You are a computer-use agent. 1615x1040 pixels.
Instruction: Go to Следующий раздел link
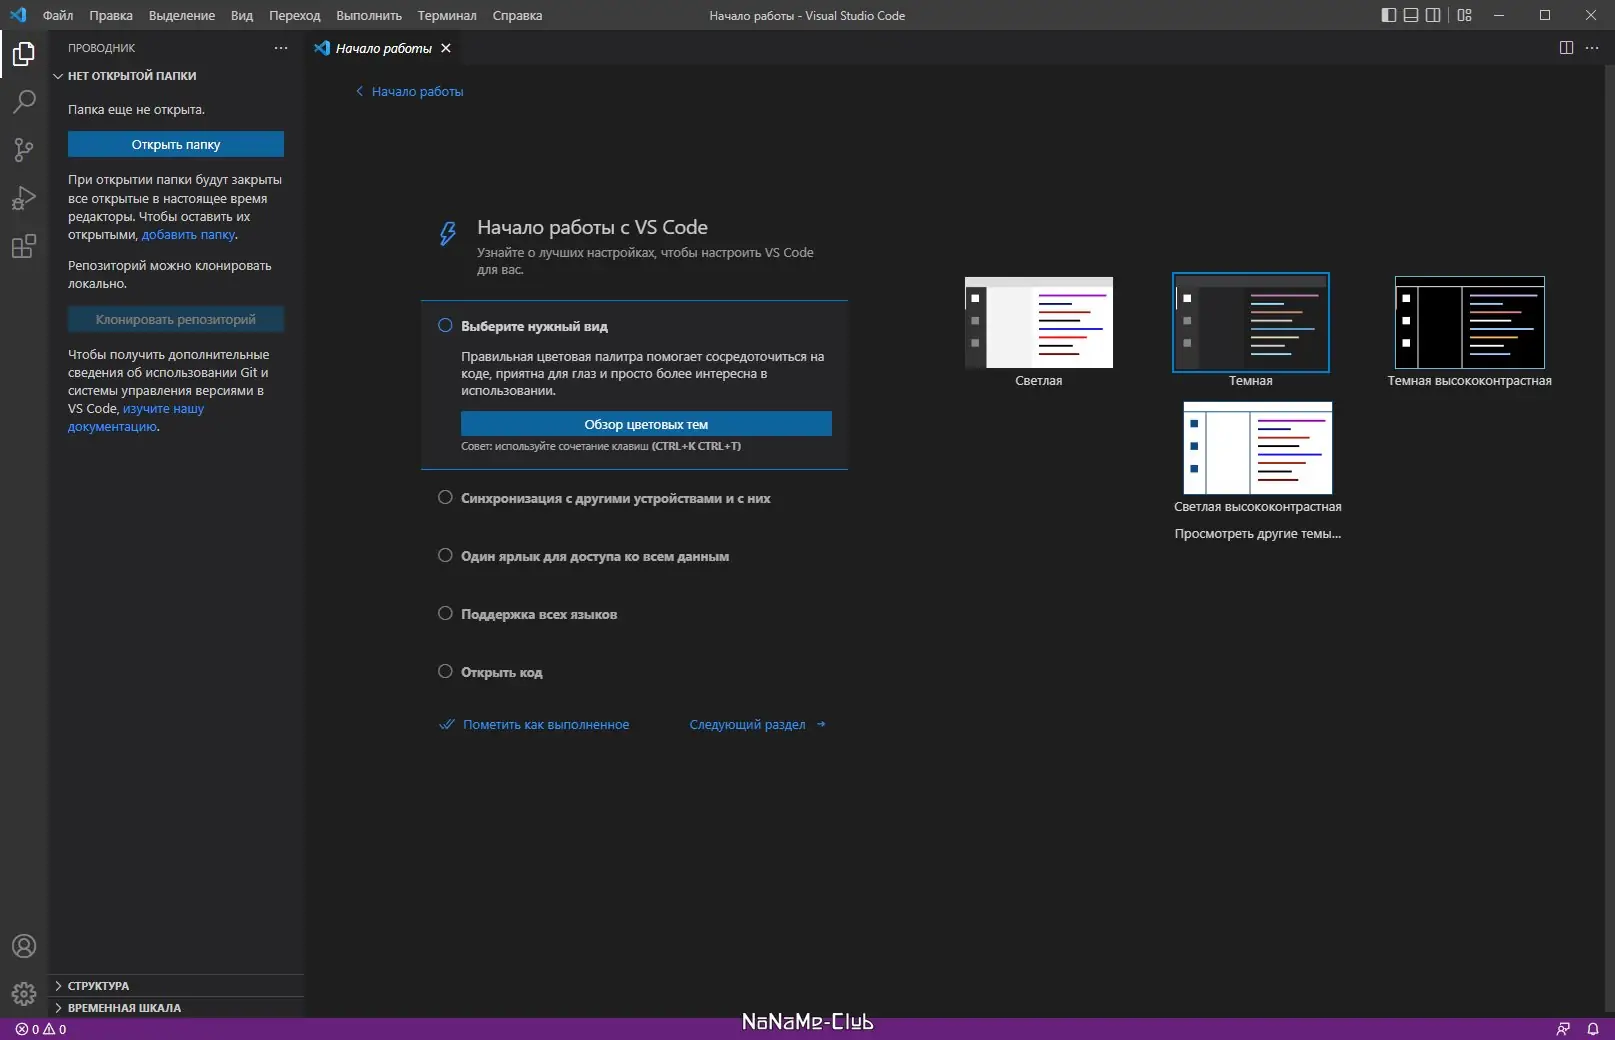(x=747, y=725)
